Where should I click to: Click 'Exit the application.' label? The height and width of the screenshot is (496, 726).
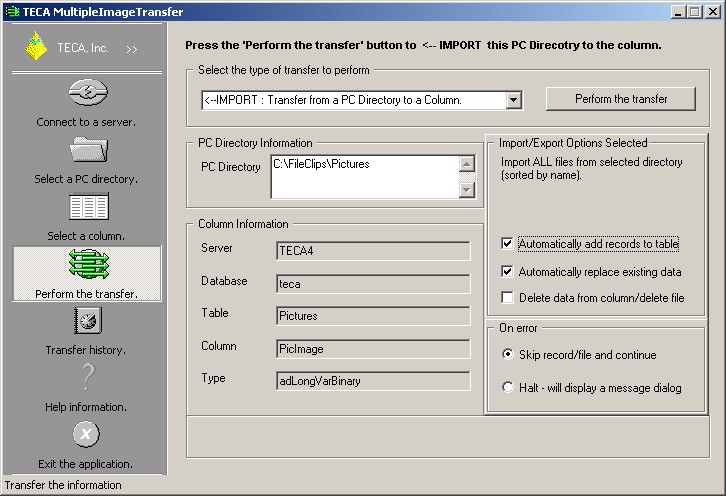(86, 464)
